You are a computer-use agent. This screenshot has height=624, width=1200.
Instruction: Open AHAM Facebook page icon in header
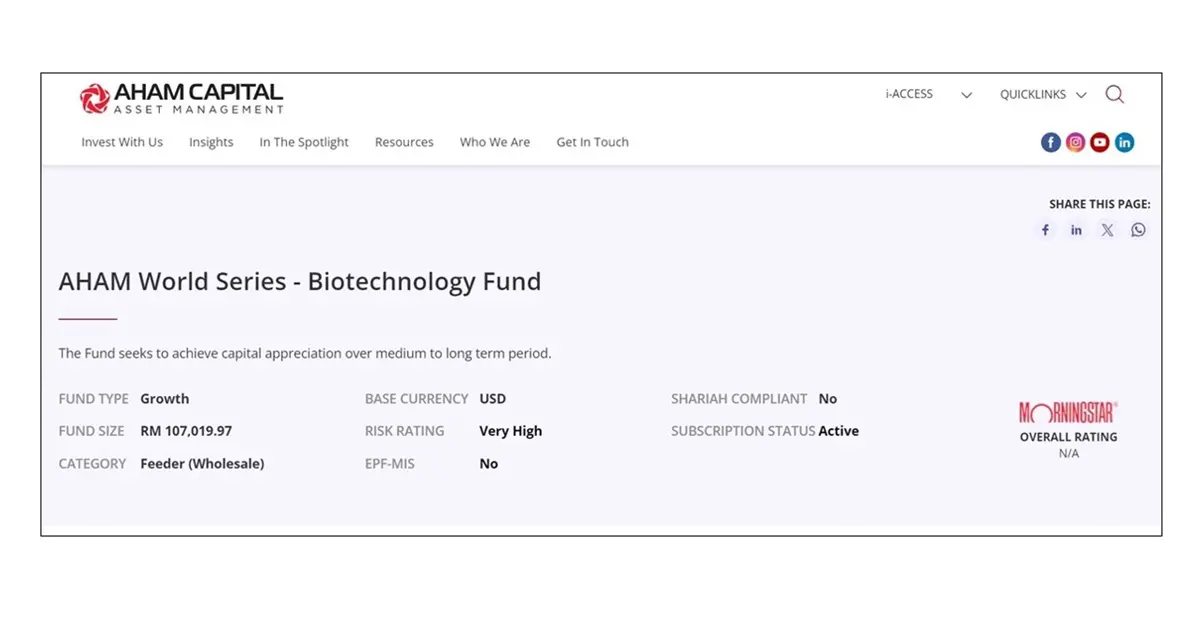point(1050,143)
